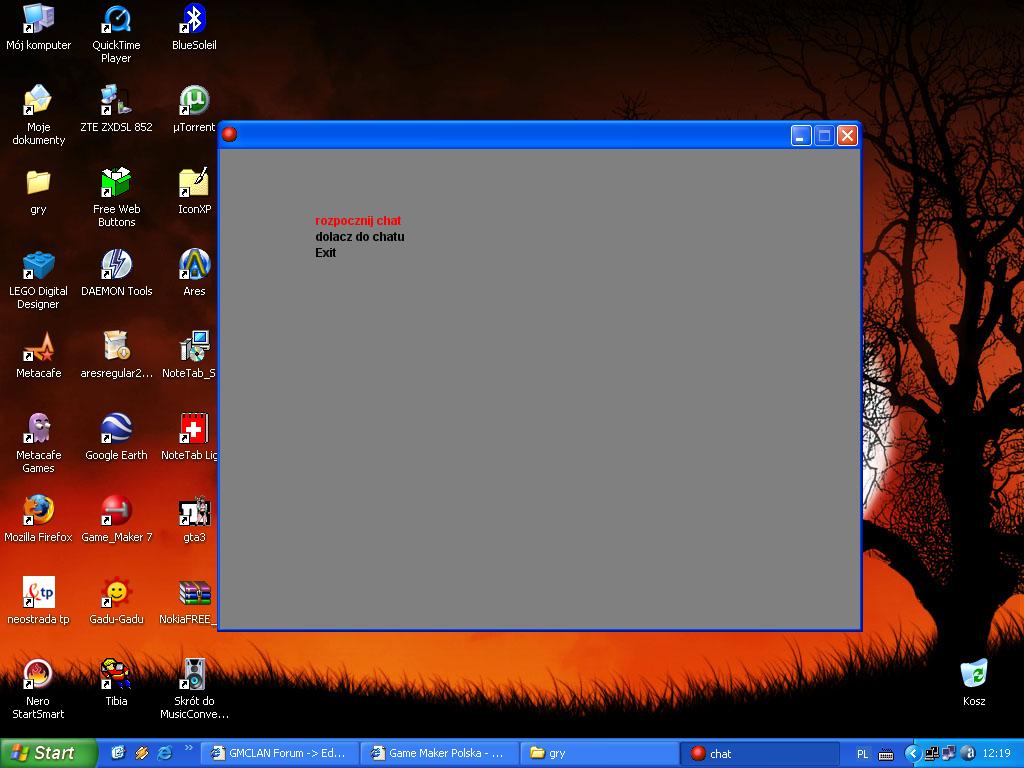This screenshot has width=1024, height=768.
Task: Select 'rozpocznij chat' menu option
Action: pos(358,220)
